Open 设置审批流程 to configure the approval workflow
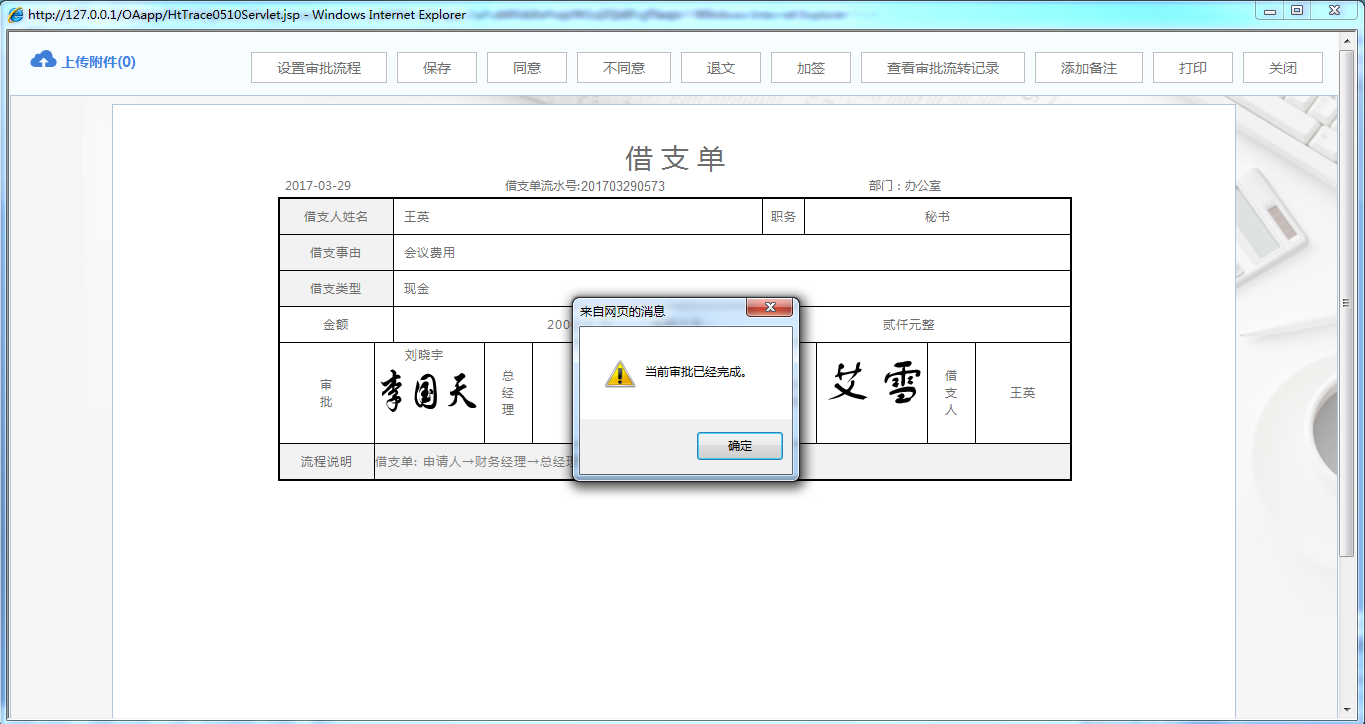This screenshot has height=724, width=1365. [318, 67]
